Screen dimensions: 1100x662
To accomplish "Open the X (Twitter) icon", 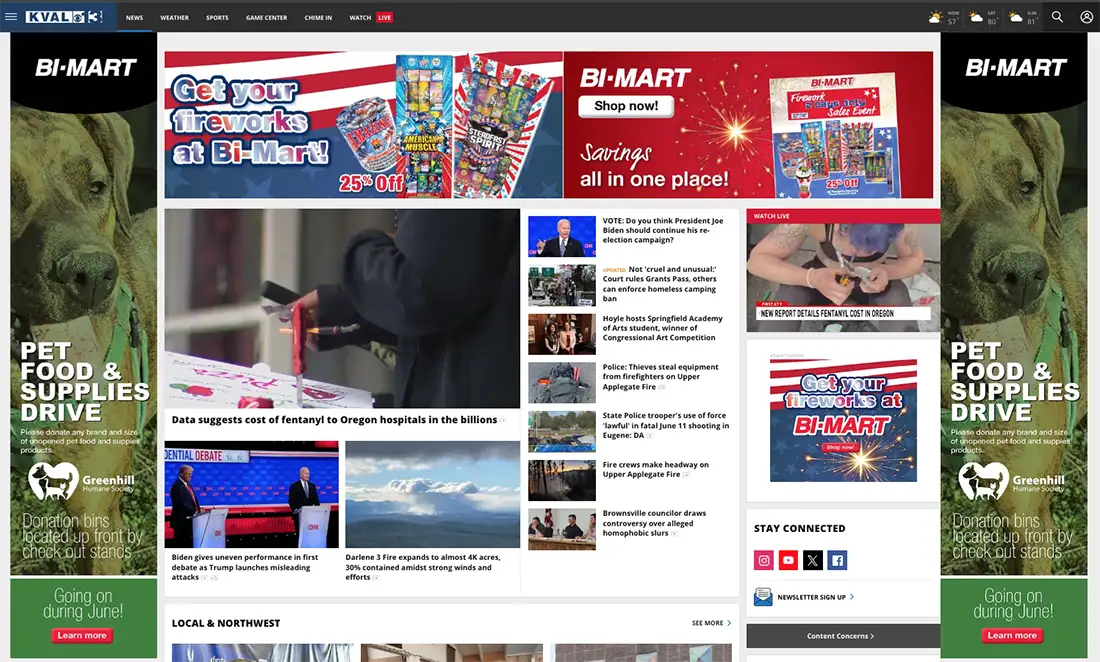I will click(x=812, y=560).
